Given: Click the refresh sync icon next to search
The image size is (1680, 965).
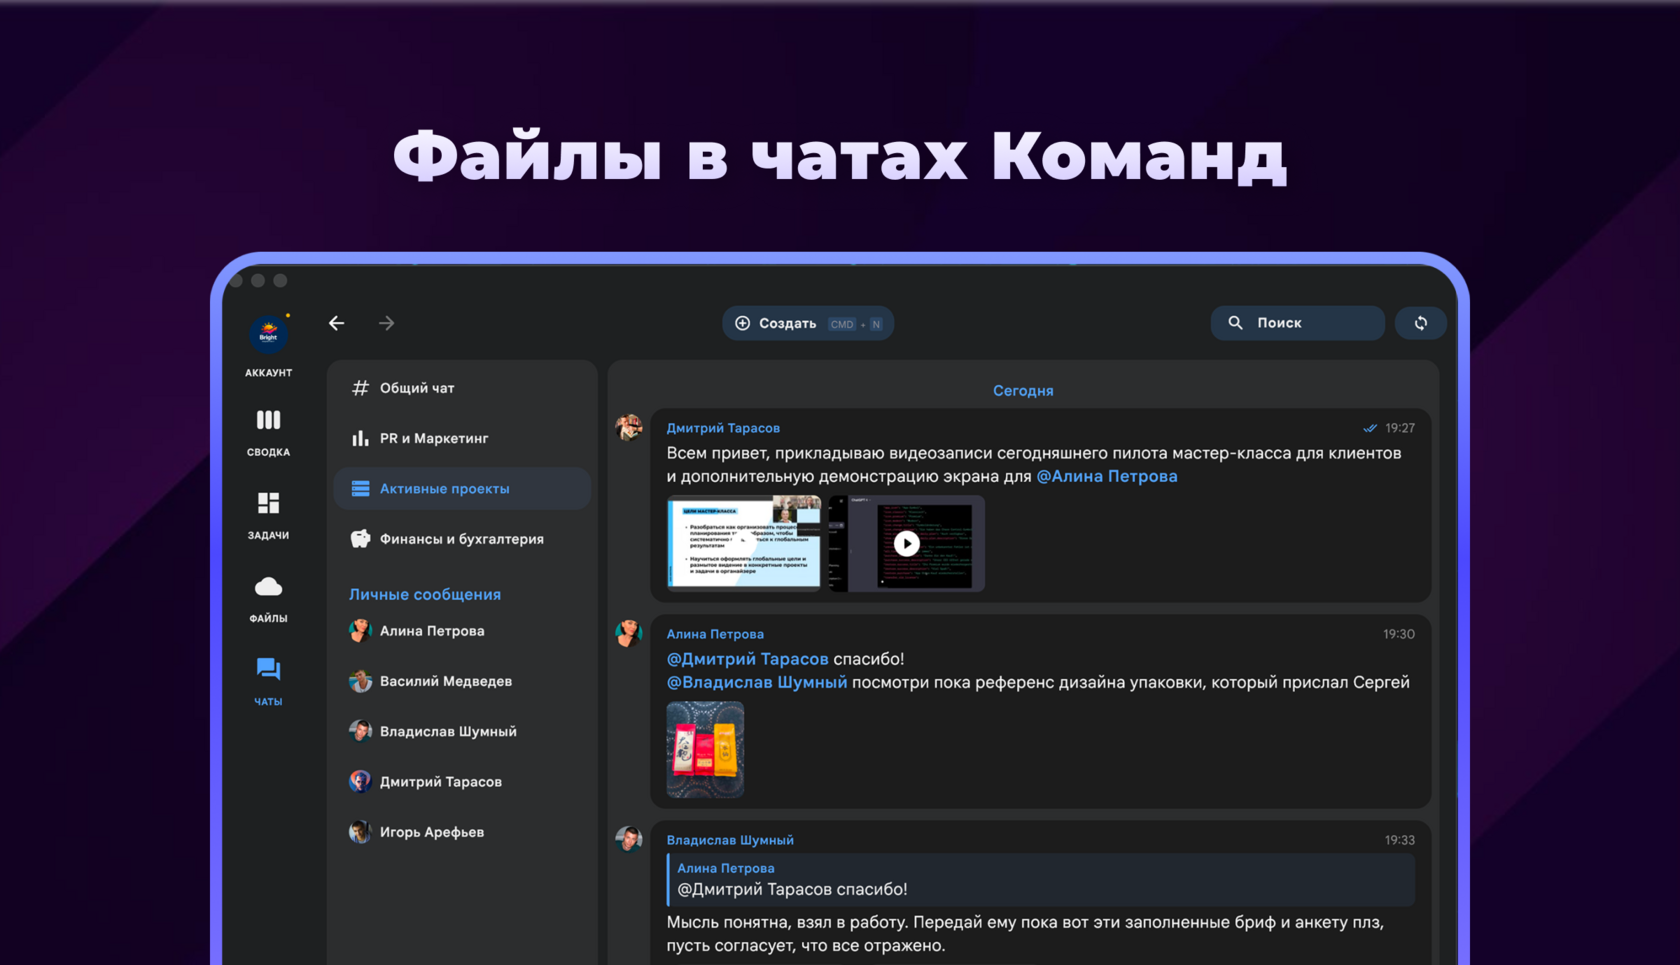Looking at the screenshot, I should click(x=1420, y=323).
